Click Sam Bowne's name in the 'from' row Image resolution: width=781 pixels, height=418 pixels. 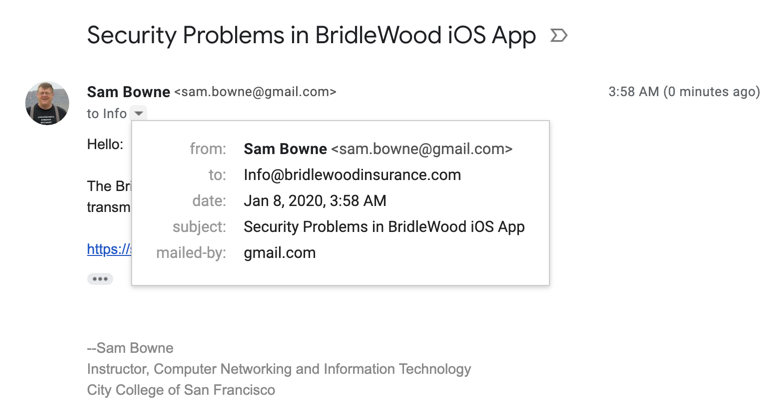(285, 149)
